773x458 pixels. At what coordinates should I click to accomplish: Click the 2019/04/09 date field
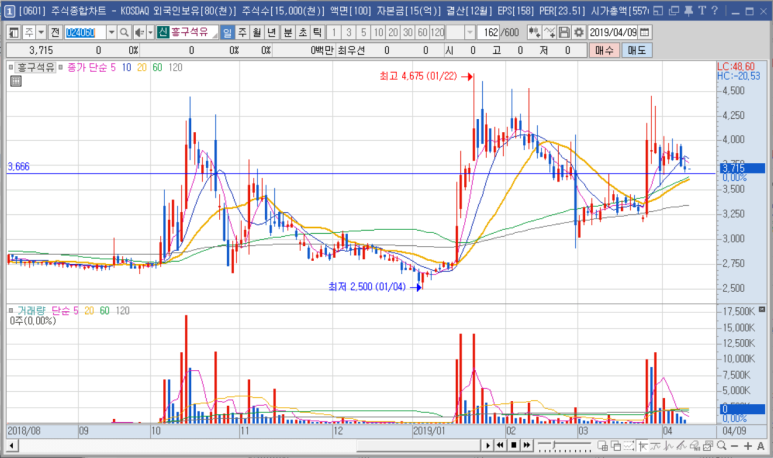(613, 33)
